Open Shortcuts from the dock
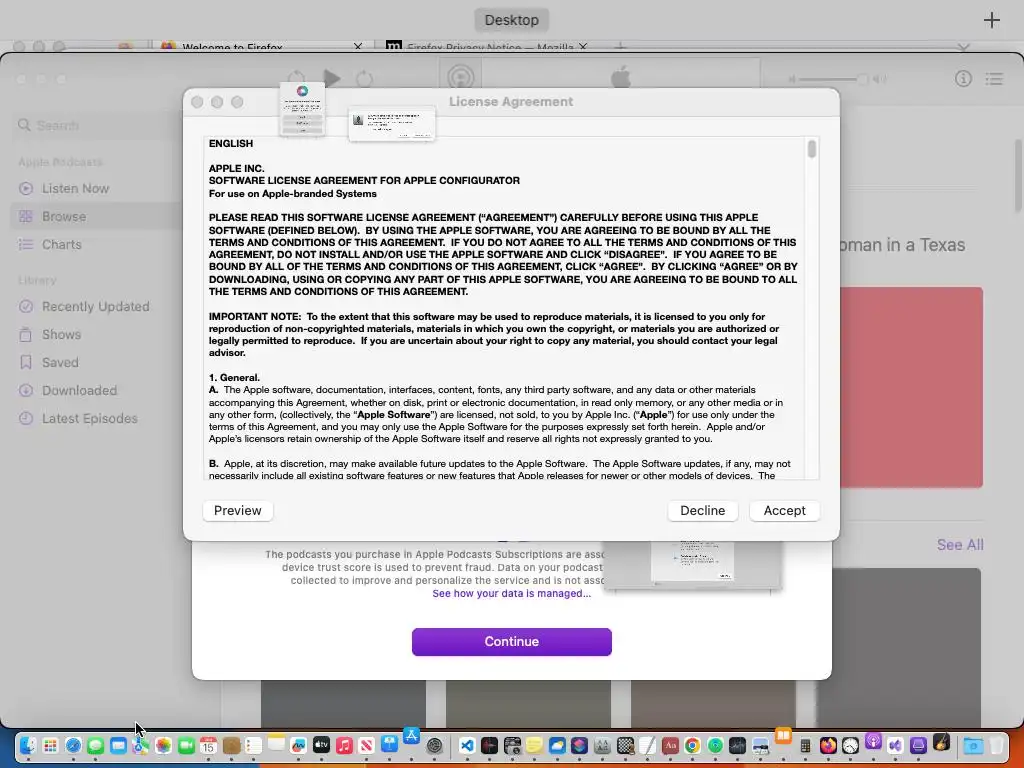Screen dimensions: 1024x768 coord(579,745)
